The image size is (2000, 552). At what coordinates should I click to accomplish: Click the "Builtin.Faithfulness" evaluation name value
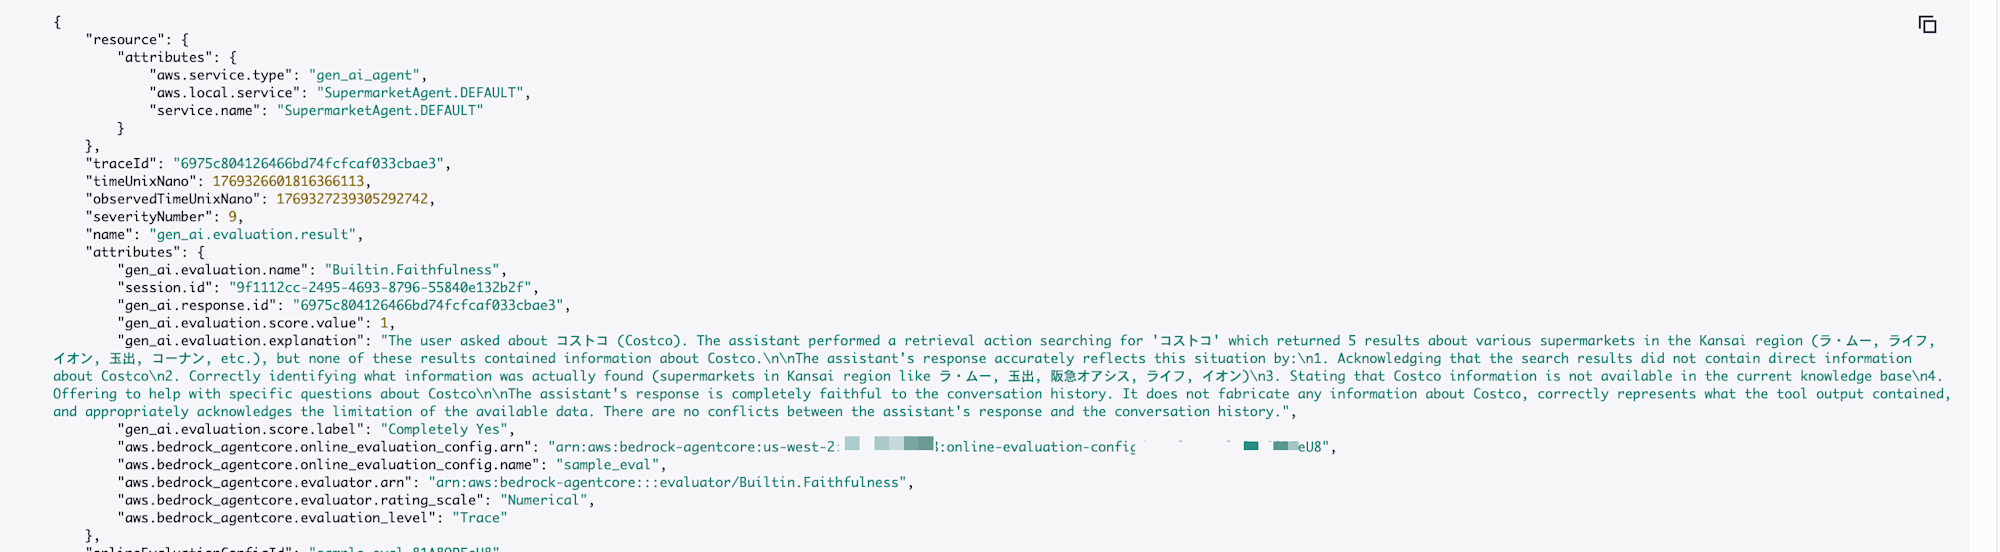coord(414,270)
